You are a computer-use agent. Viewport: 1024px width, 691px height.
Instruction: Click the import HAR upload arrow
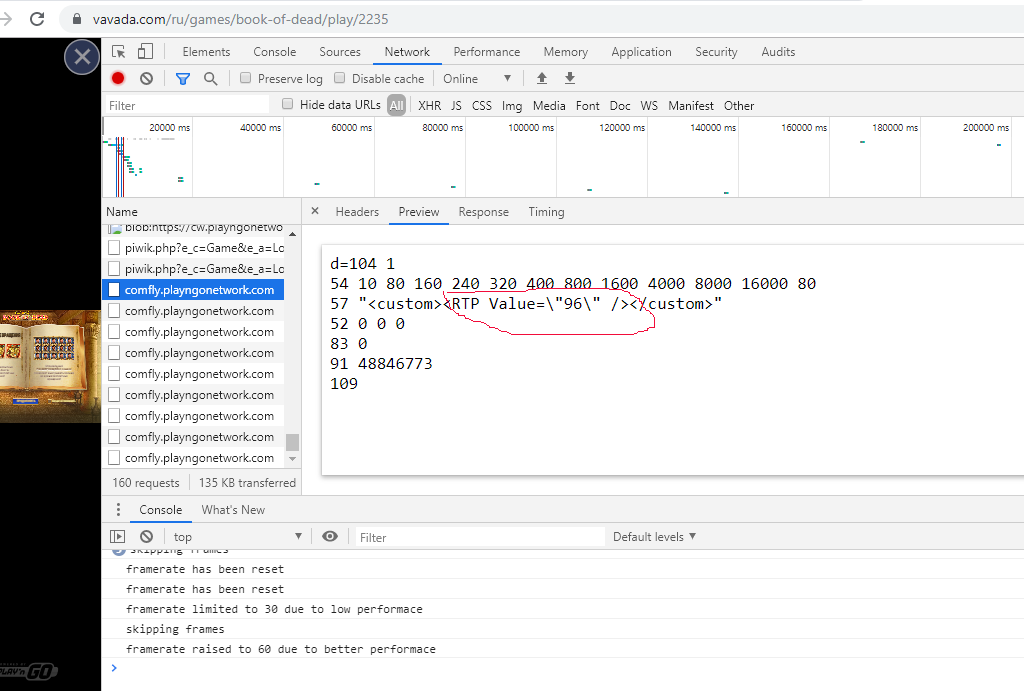(x=542, y=79)
